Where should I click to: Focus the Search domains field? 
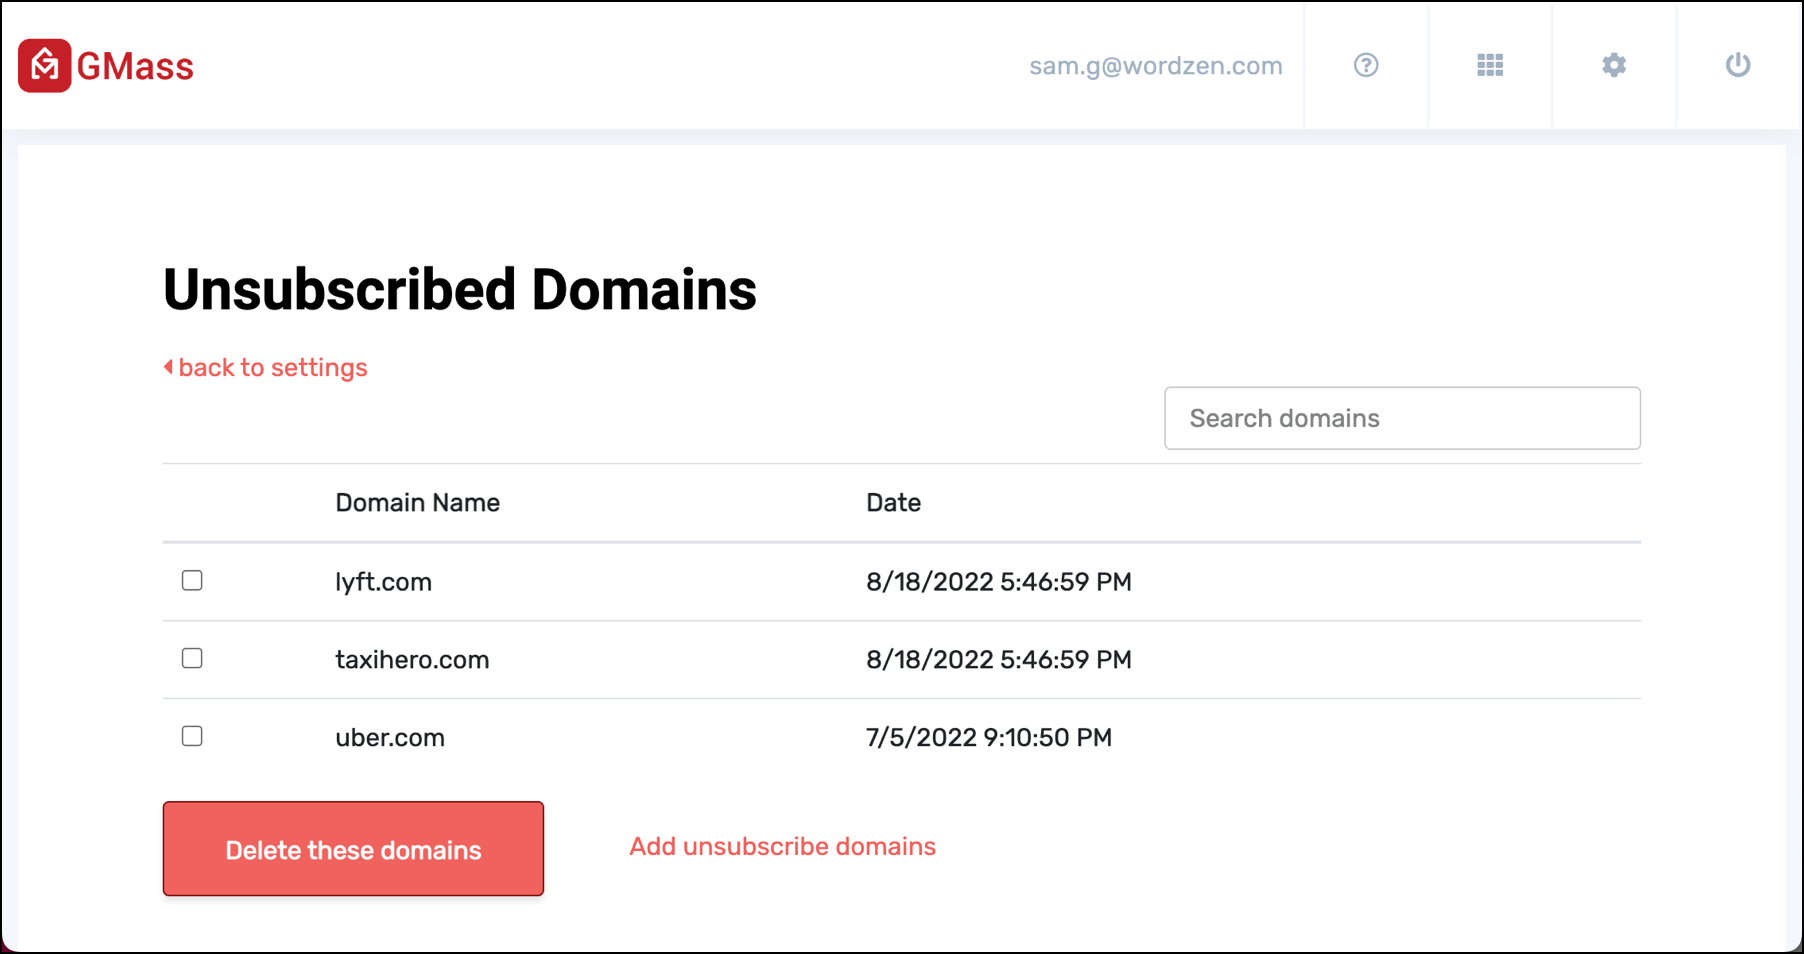[x=1402, y=418]
